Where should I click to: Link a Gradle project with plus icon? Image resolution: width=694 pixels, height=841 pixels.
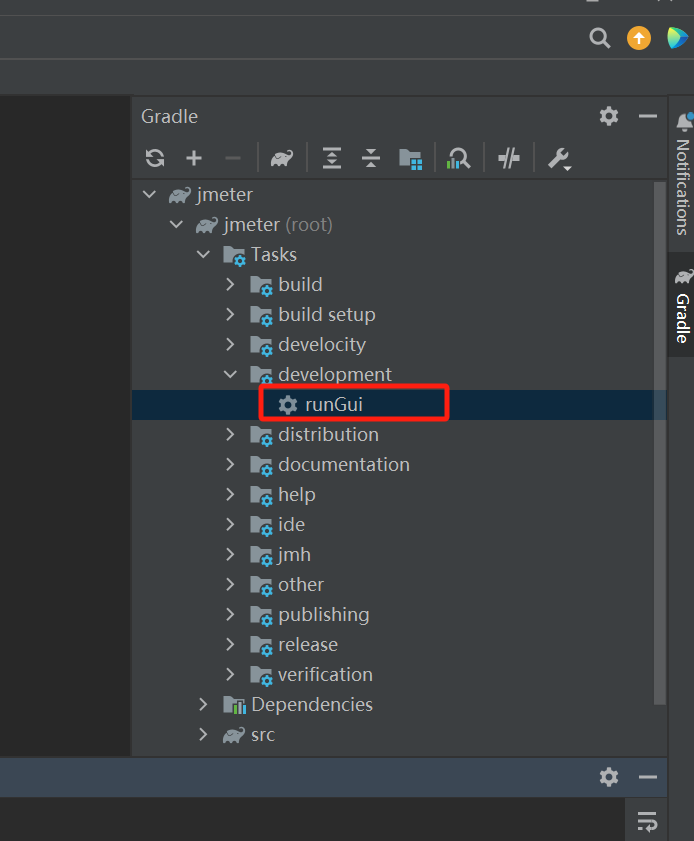coord(194,158)
